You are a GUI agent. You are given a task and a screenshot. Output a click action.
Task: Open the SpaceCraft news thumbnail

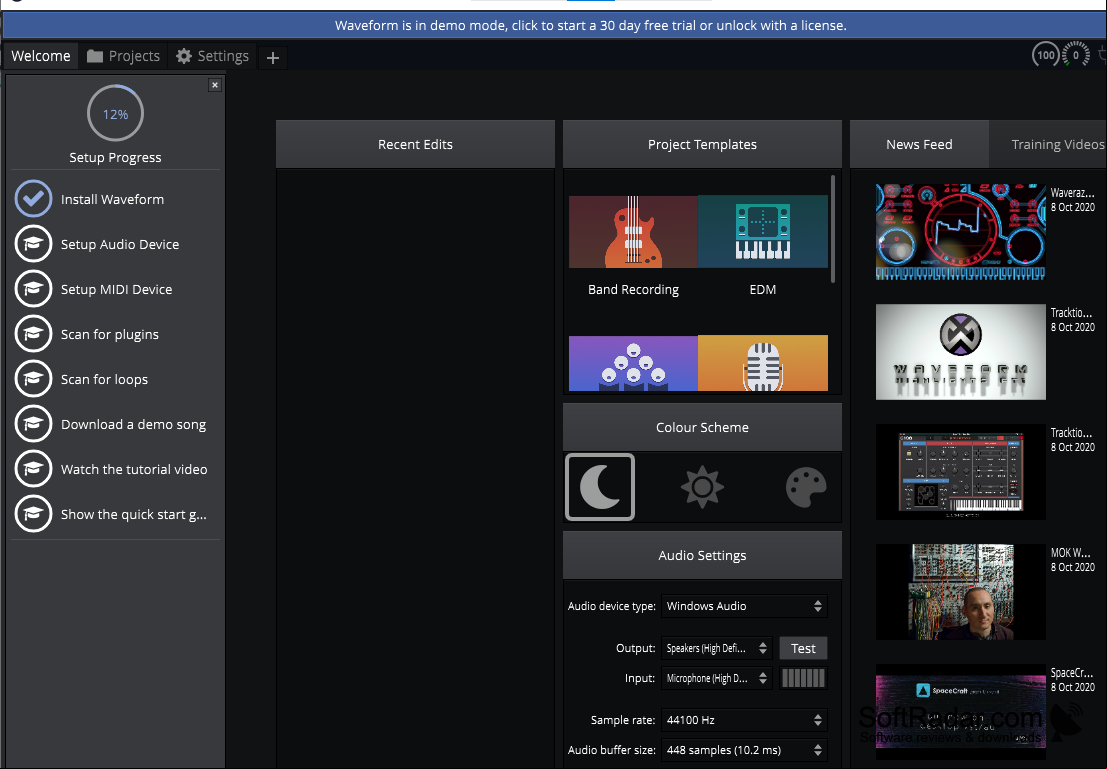(961, 712)
